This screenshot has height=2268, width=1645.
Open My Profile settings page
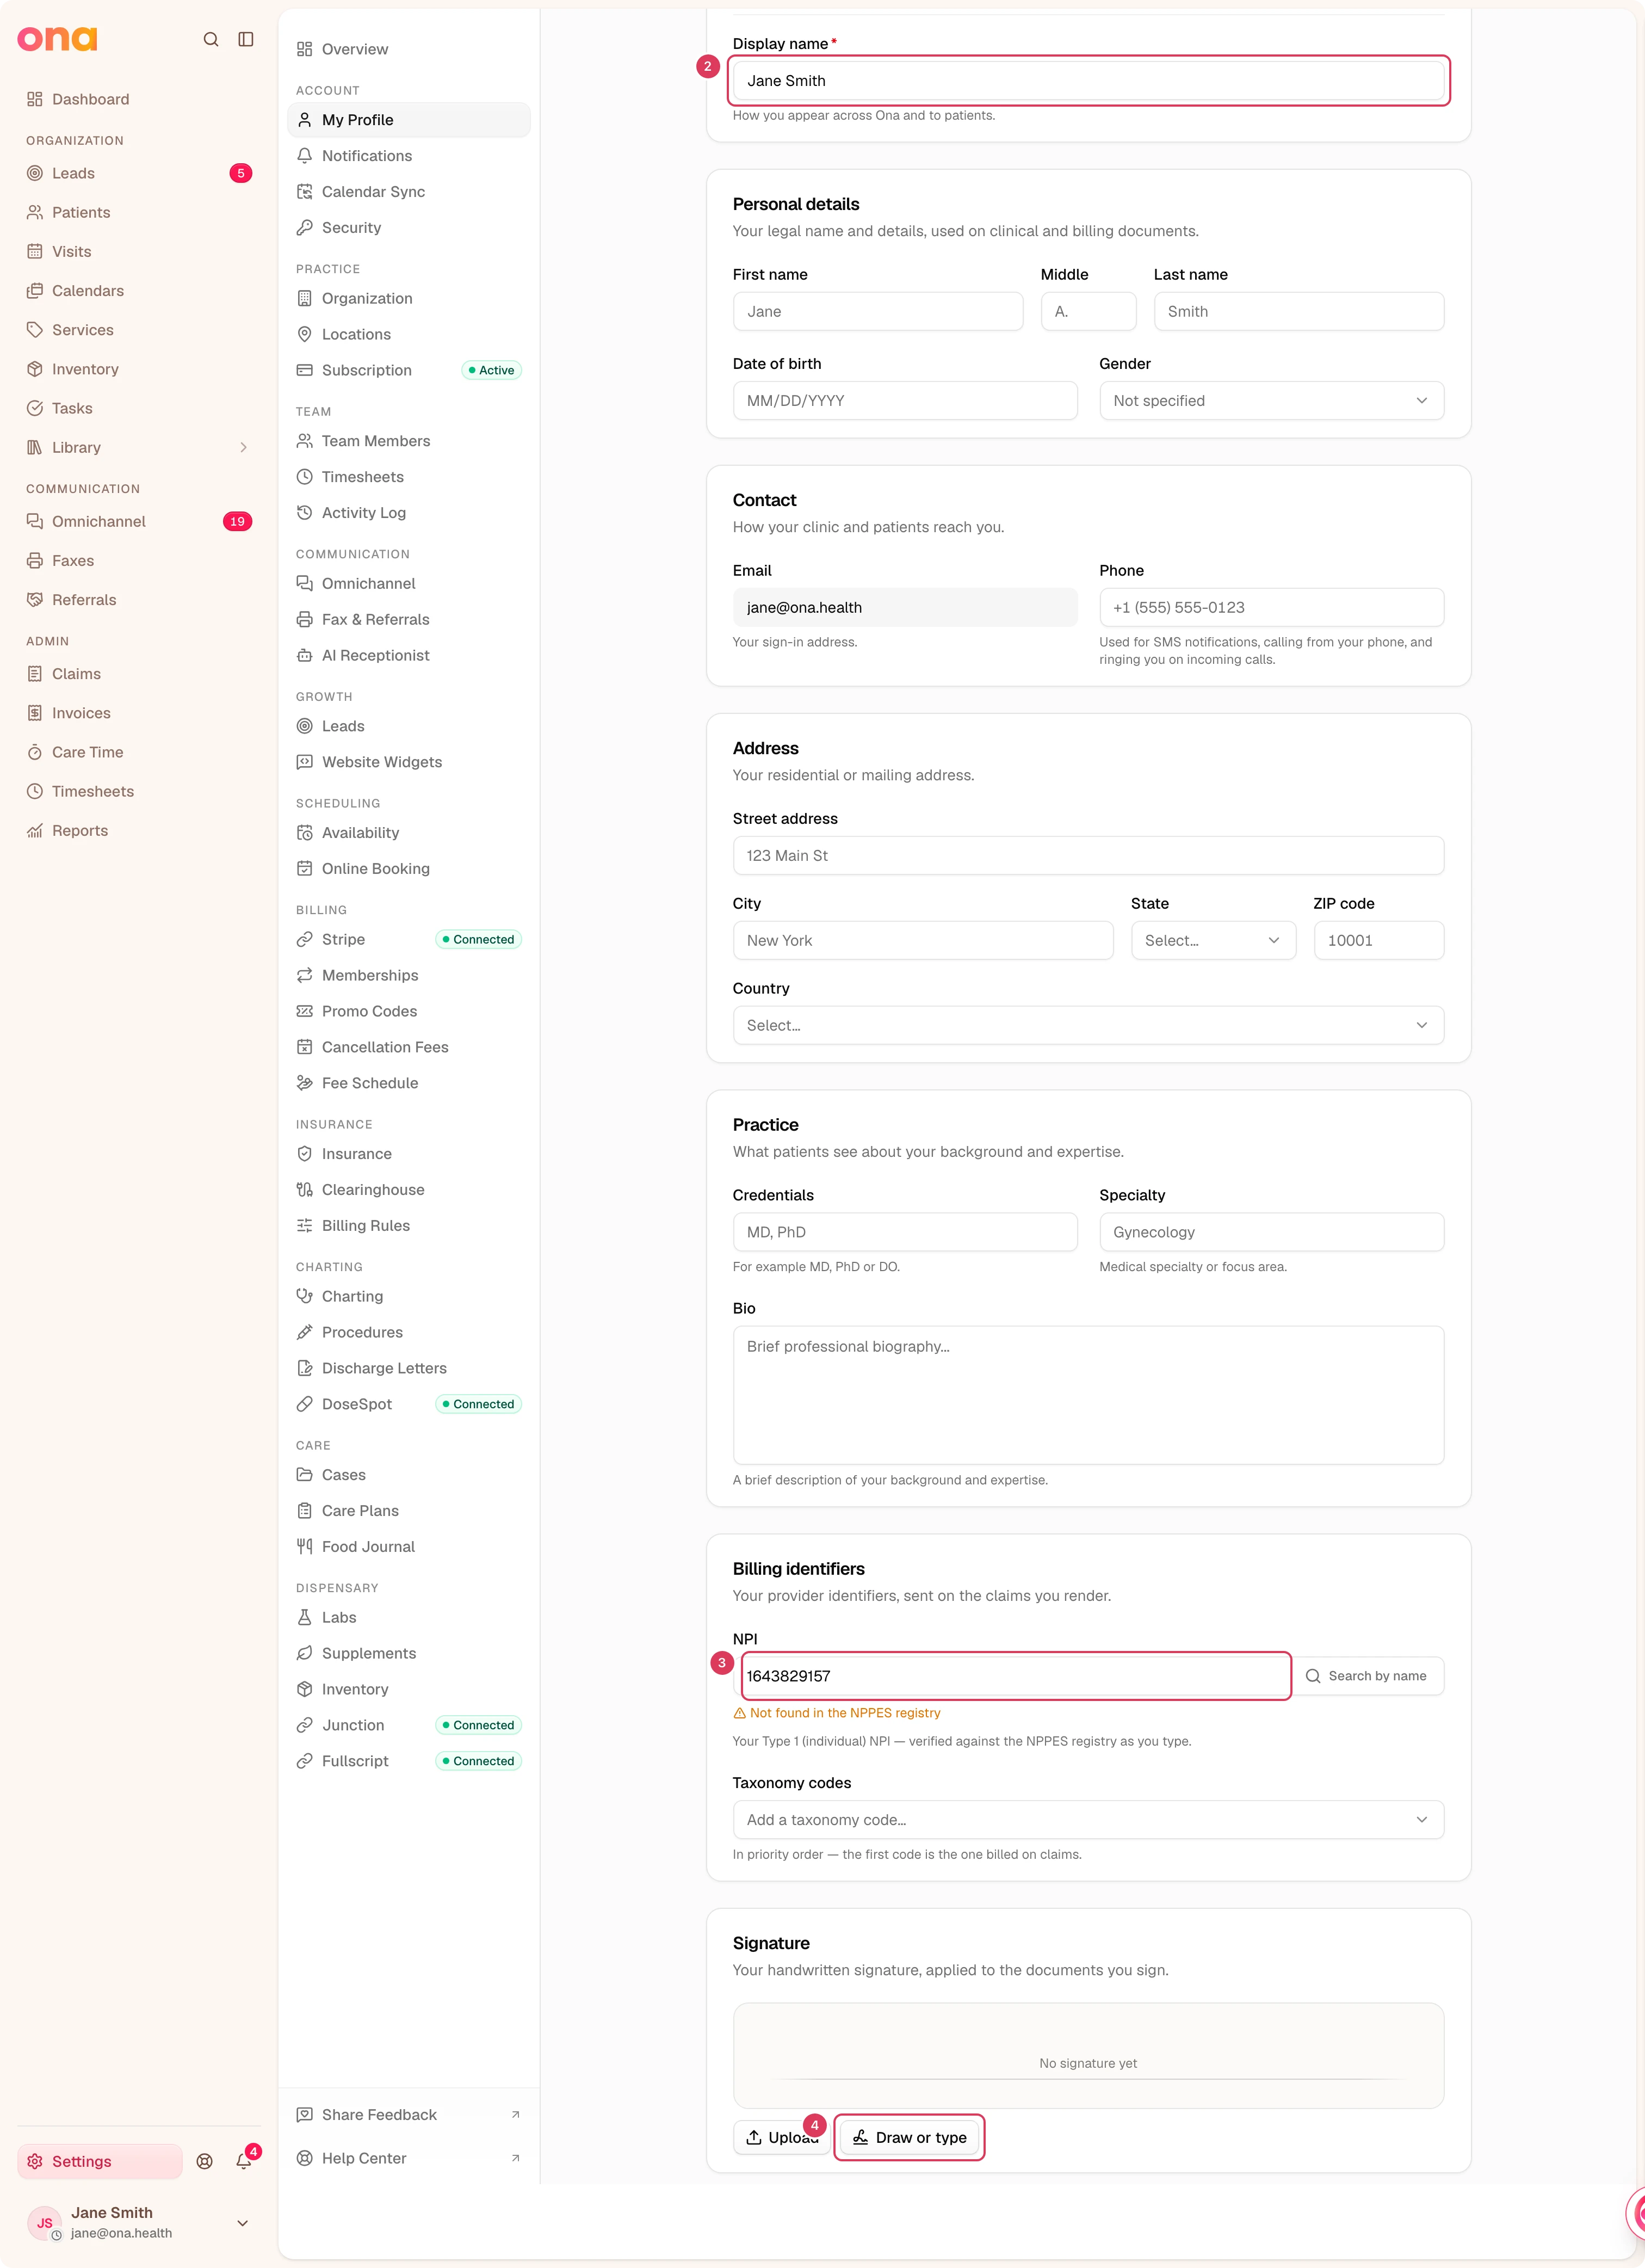[409, 119]
